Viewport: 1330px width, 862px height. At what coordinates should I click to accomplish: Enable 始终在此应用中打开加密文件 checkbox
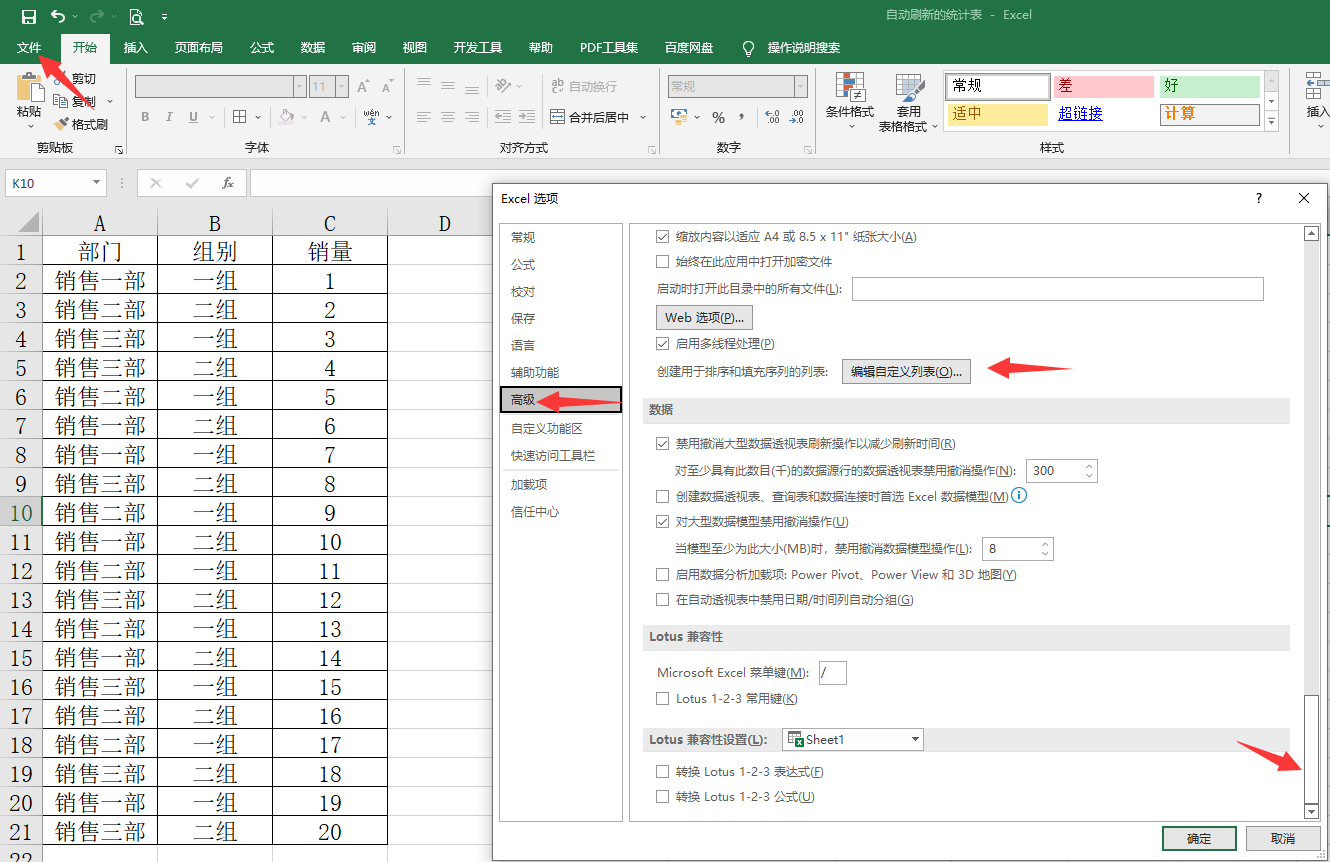coord(662,262)
